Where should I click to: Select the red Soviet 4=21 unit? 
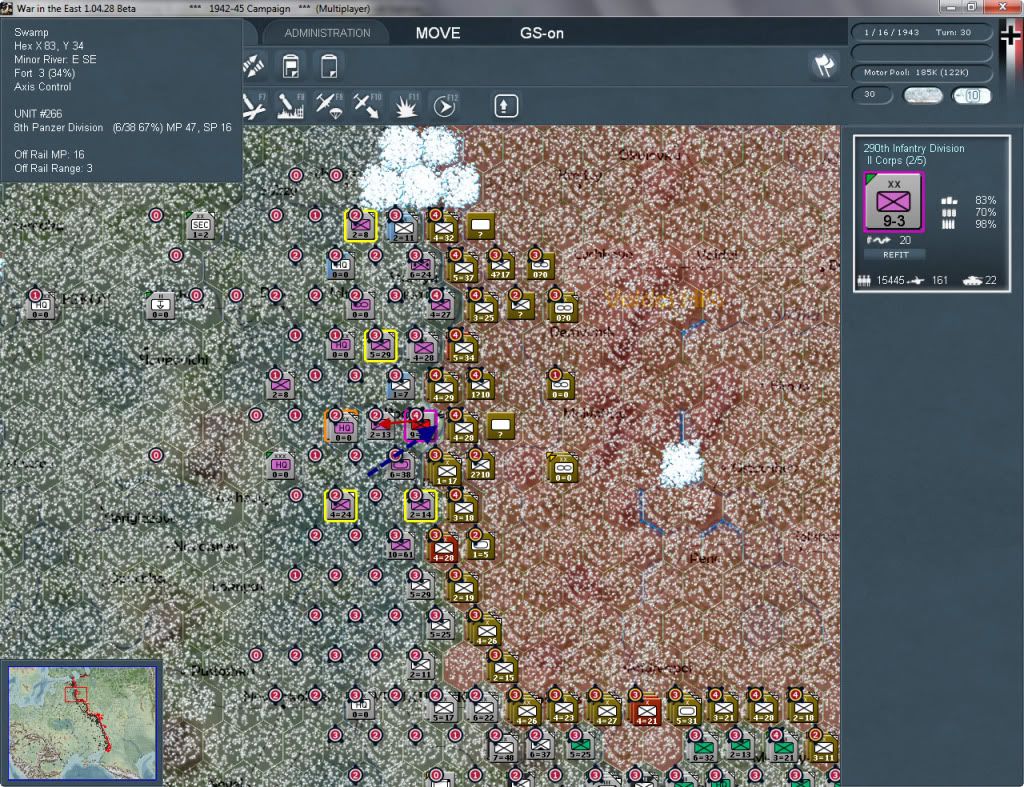(647, 710)
